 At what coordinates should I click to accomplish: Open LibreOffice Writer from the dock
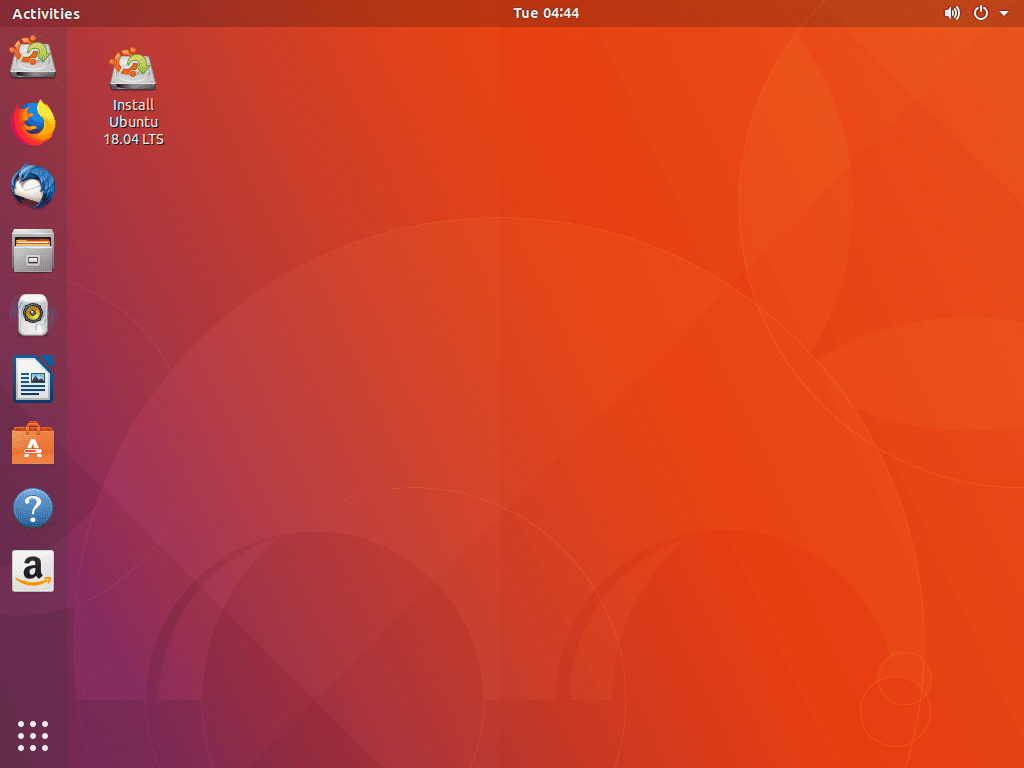33,379
